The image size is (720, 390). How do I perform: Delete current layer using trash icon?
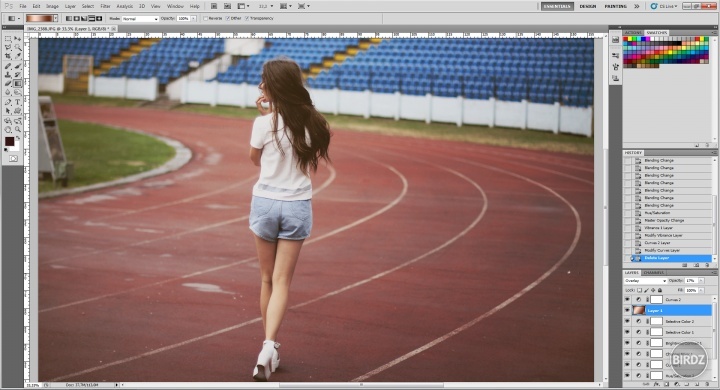pos(707,384)
